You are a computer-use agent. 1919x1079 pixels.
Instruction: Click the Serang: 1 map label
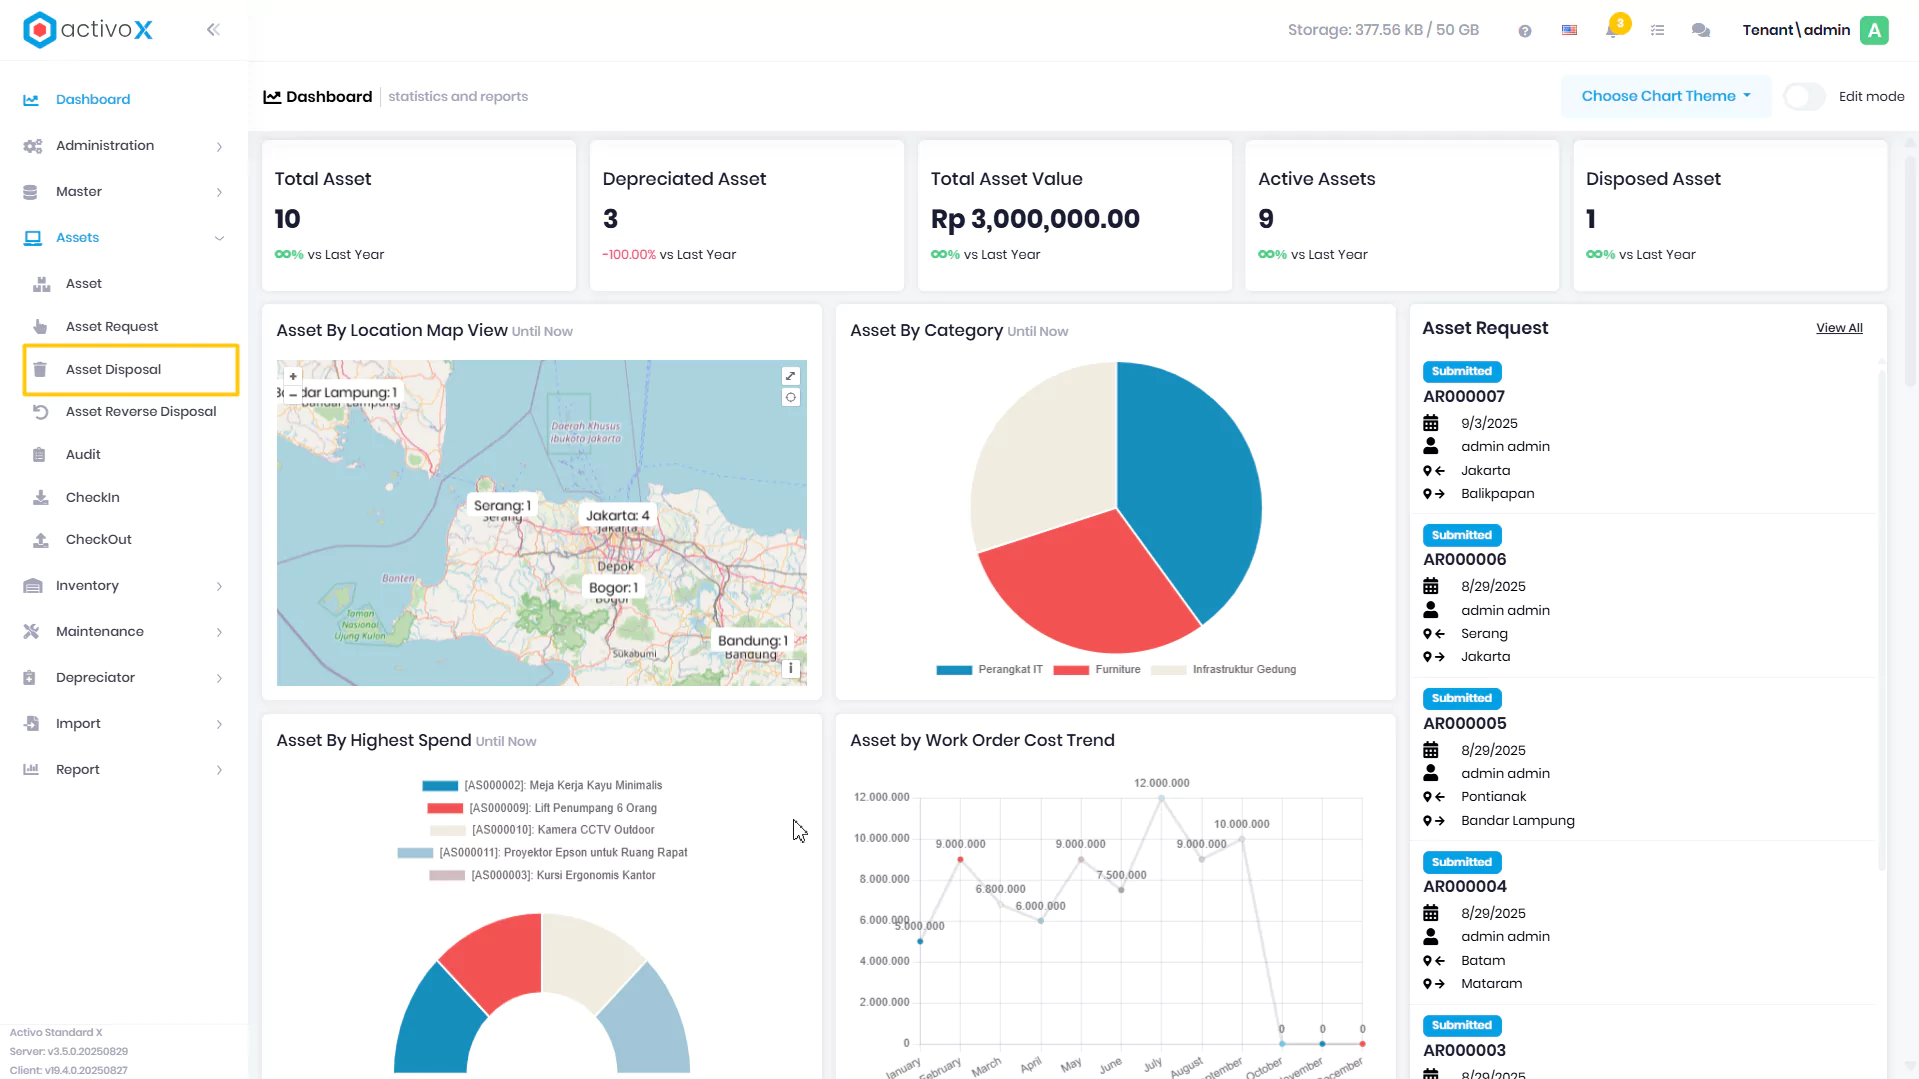pos(502,506)
